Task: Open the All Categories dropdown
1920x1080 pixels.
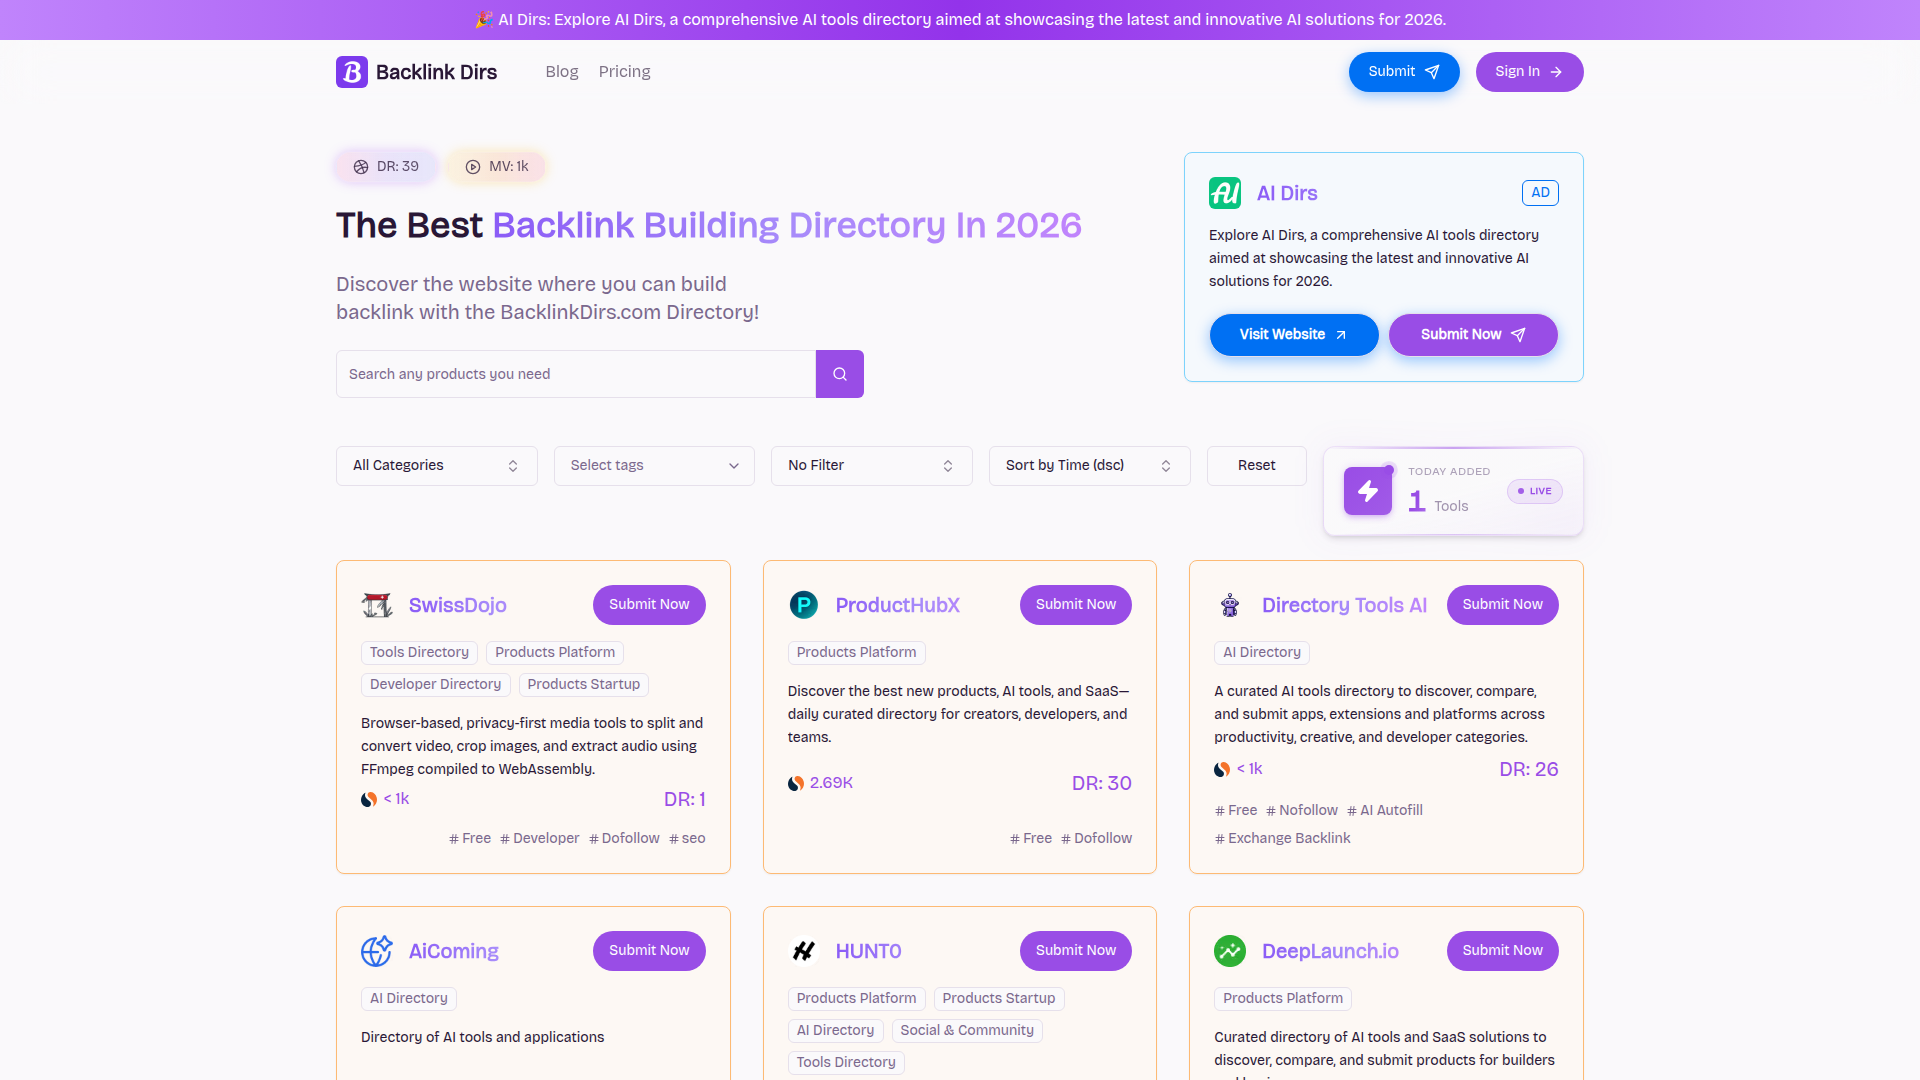Action: [x=436, y=465]
